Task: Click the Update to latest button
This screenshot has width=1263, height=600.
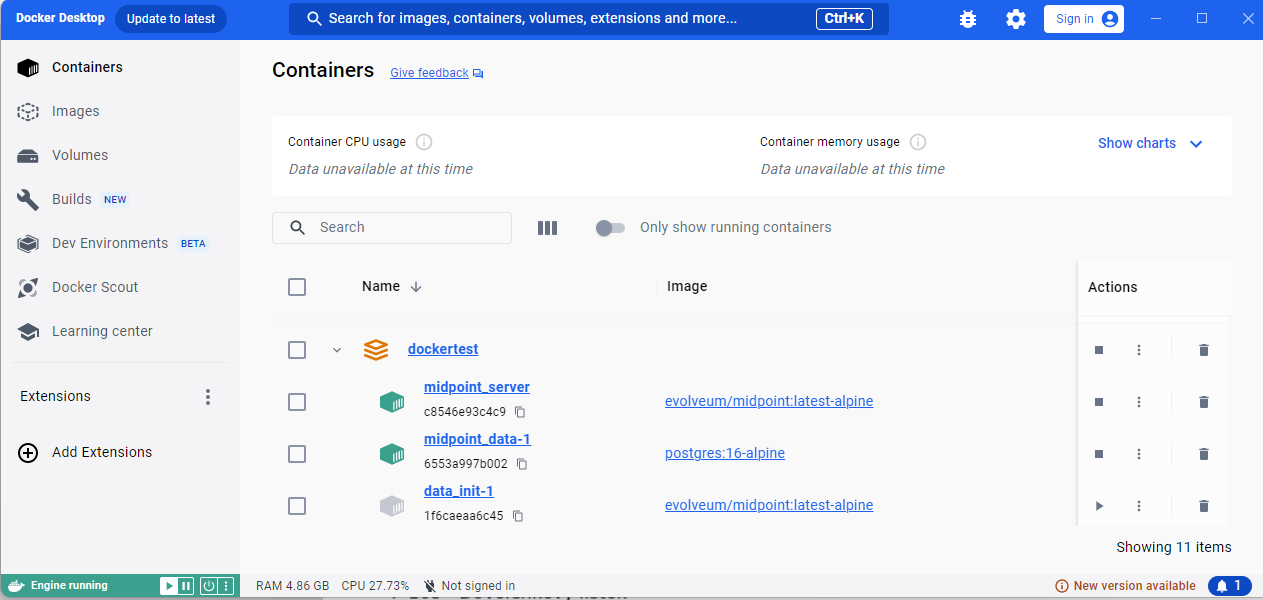Action: pyautogui.click(x=170, y=18)
